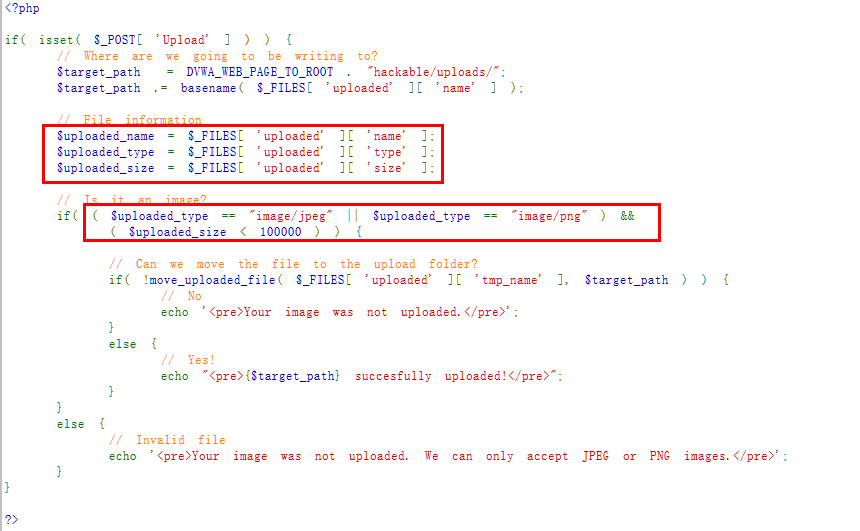Click the $uploaded_size assignment line
Viewport: 860px width, 531px height.
246,168
